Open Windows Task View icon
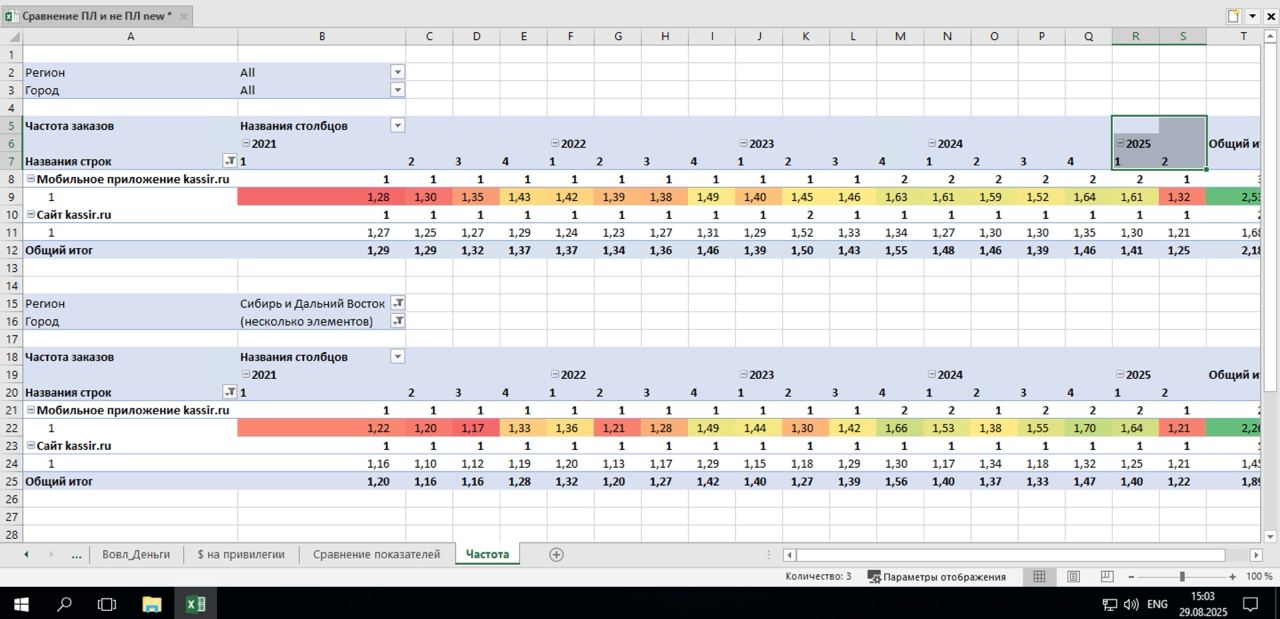1280x619 pixels. tap(106, 604)
